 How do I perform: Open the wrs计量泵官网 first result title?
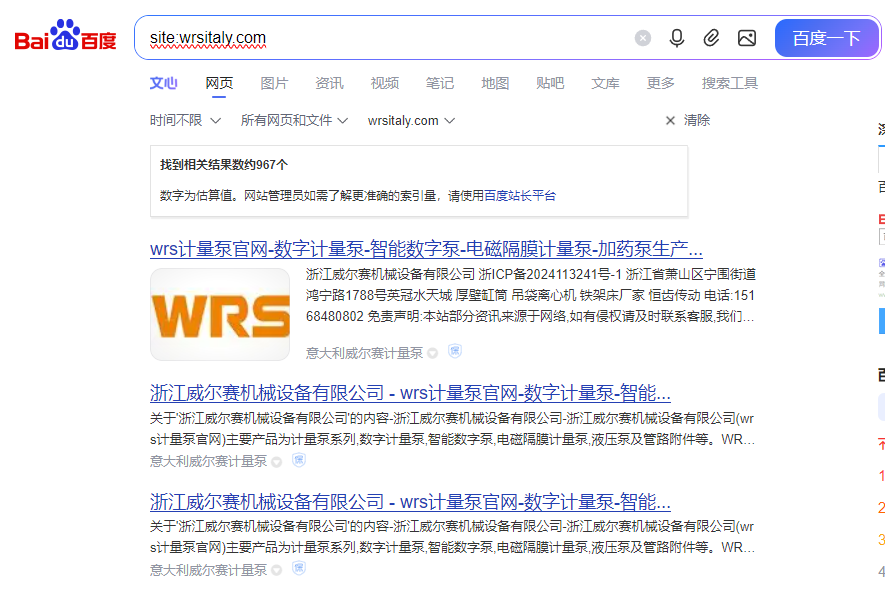click(426, 248)
